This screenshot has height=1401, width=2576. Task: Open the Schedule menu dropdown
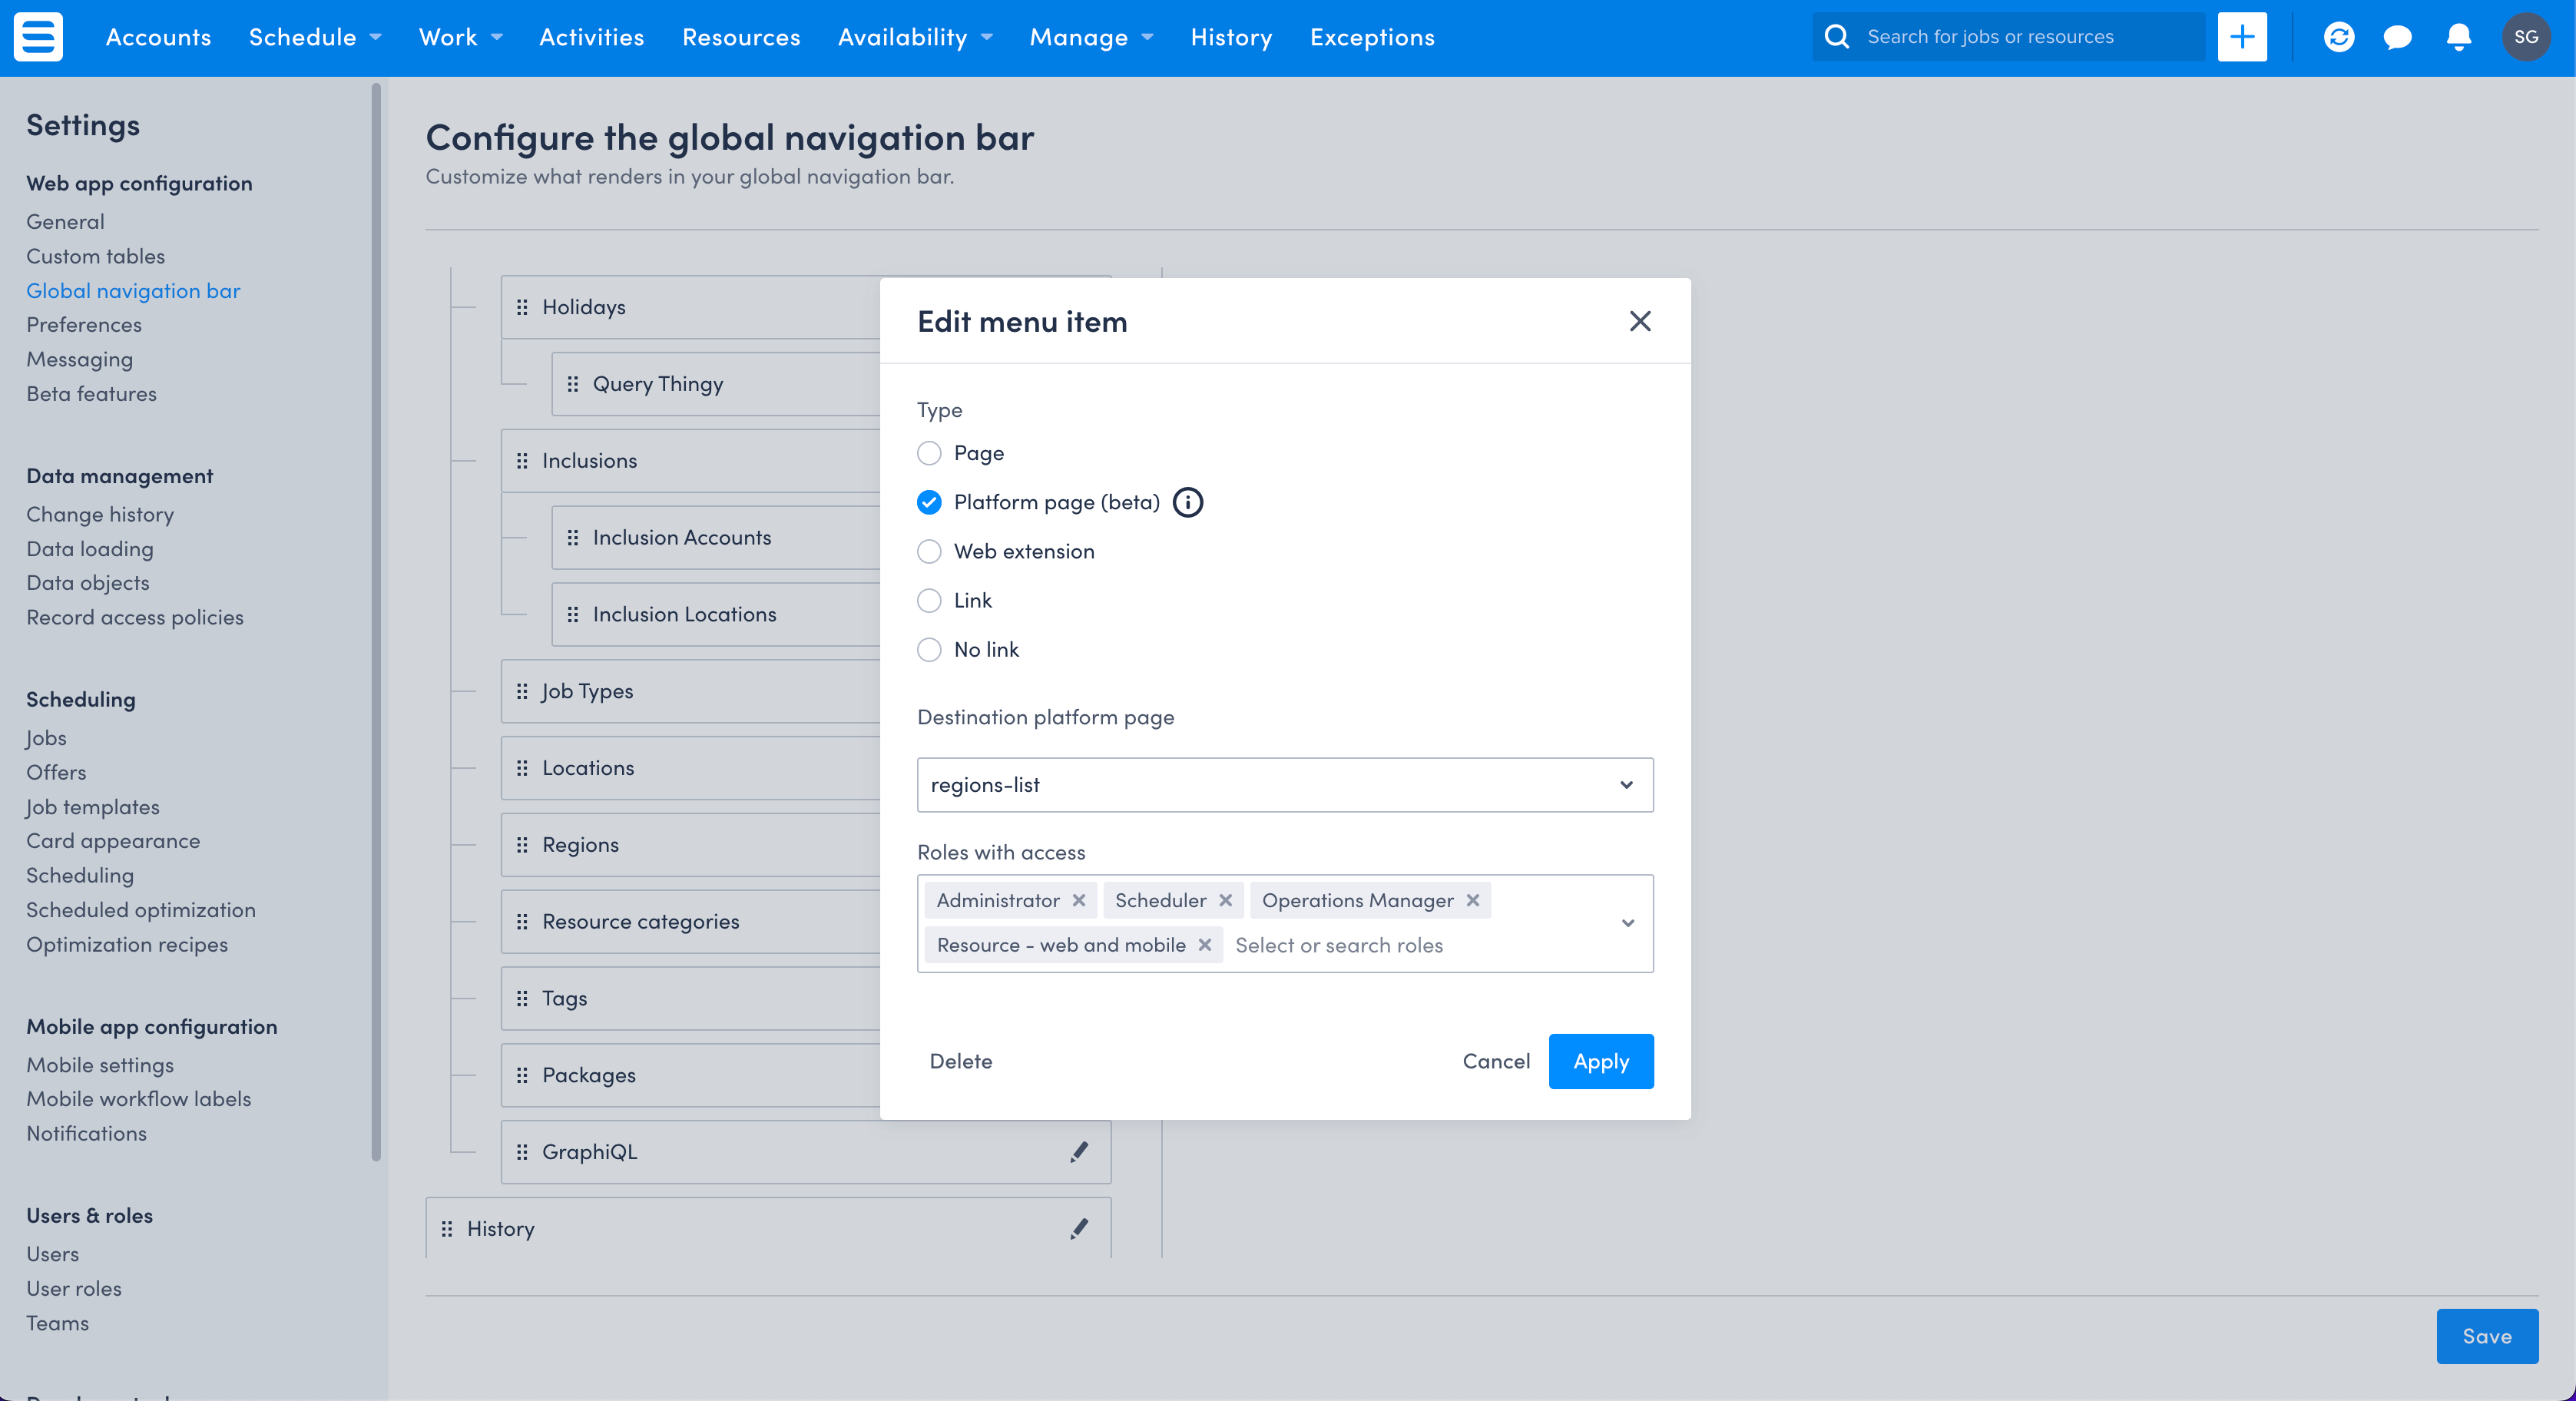pos(314,37)
